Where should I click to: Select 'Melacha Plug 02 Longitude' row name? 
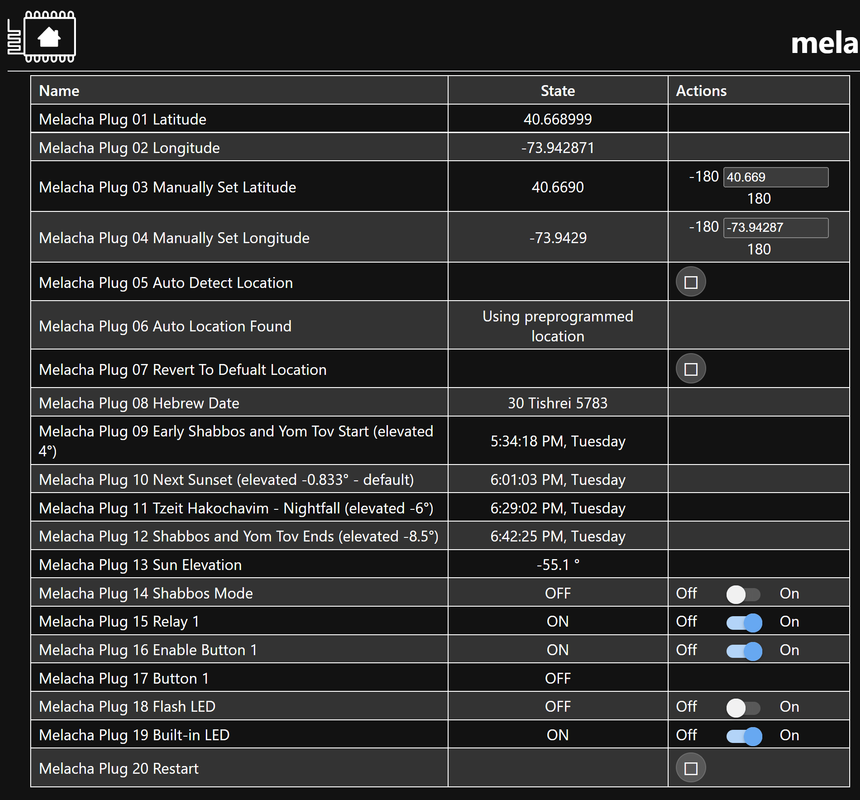coord(129,148)
